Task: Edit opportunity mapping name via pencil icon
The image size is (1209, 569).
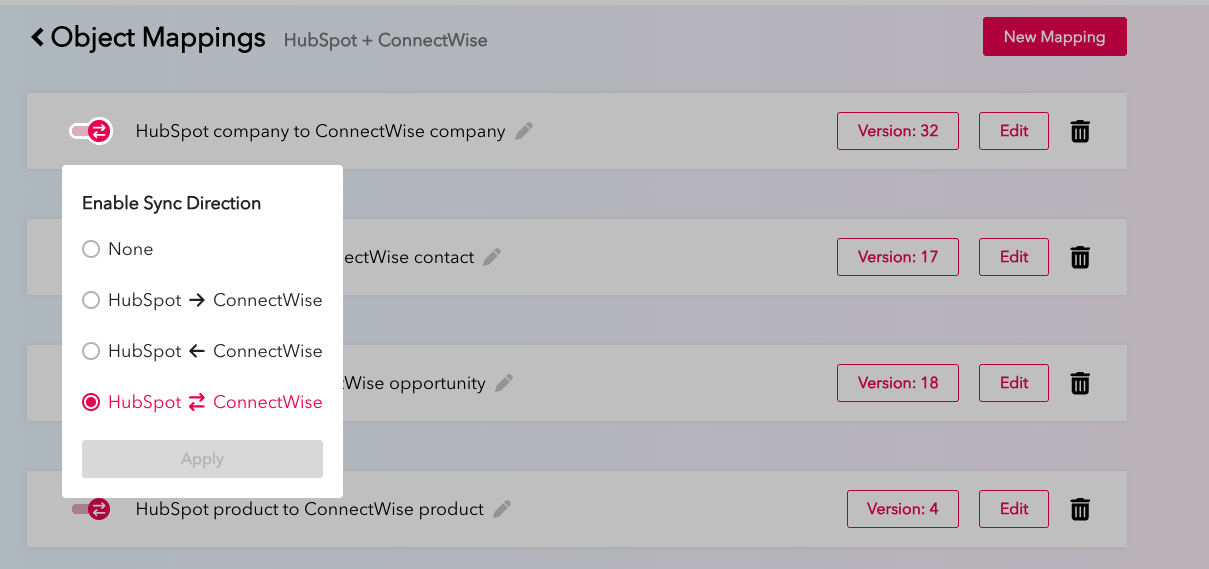Action: click(504, 383)
